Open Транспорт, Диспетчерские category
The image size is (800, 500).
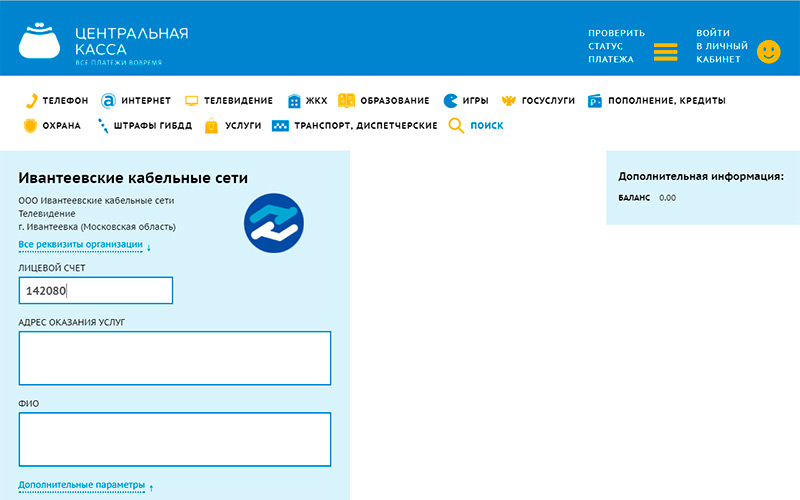coord(366,126)
